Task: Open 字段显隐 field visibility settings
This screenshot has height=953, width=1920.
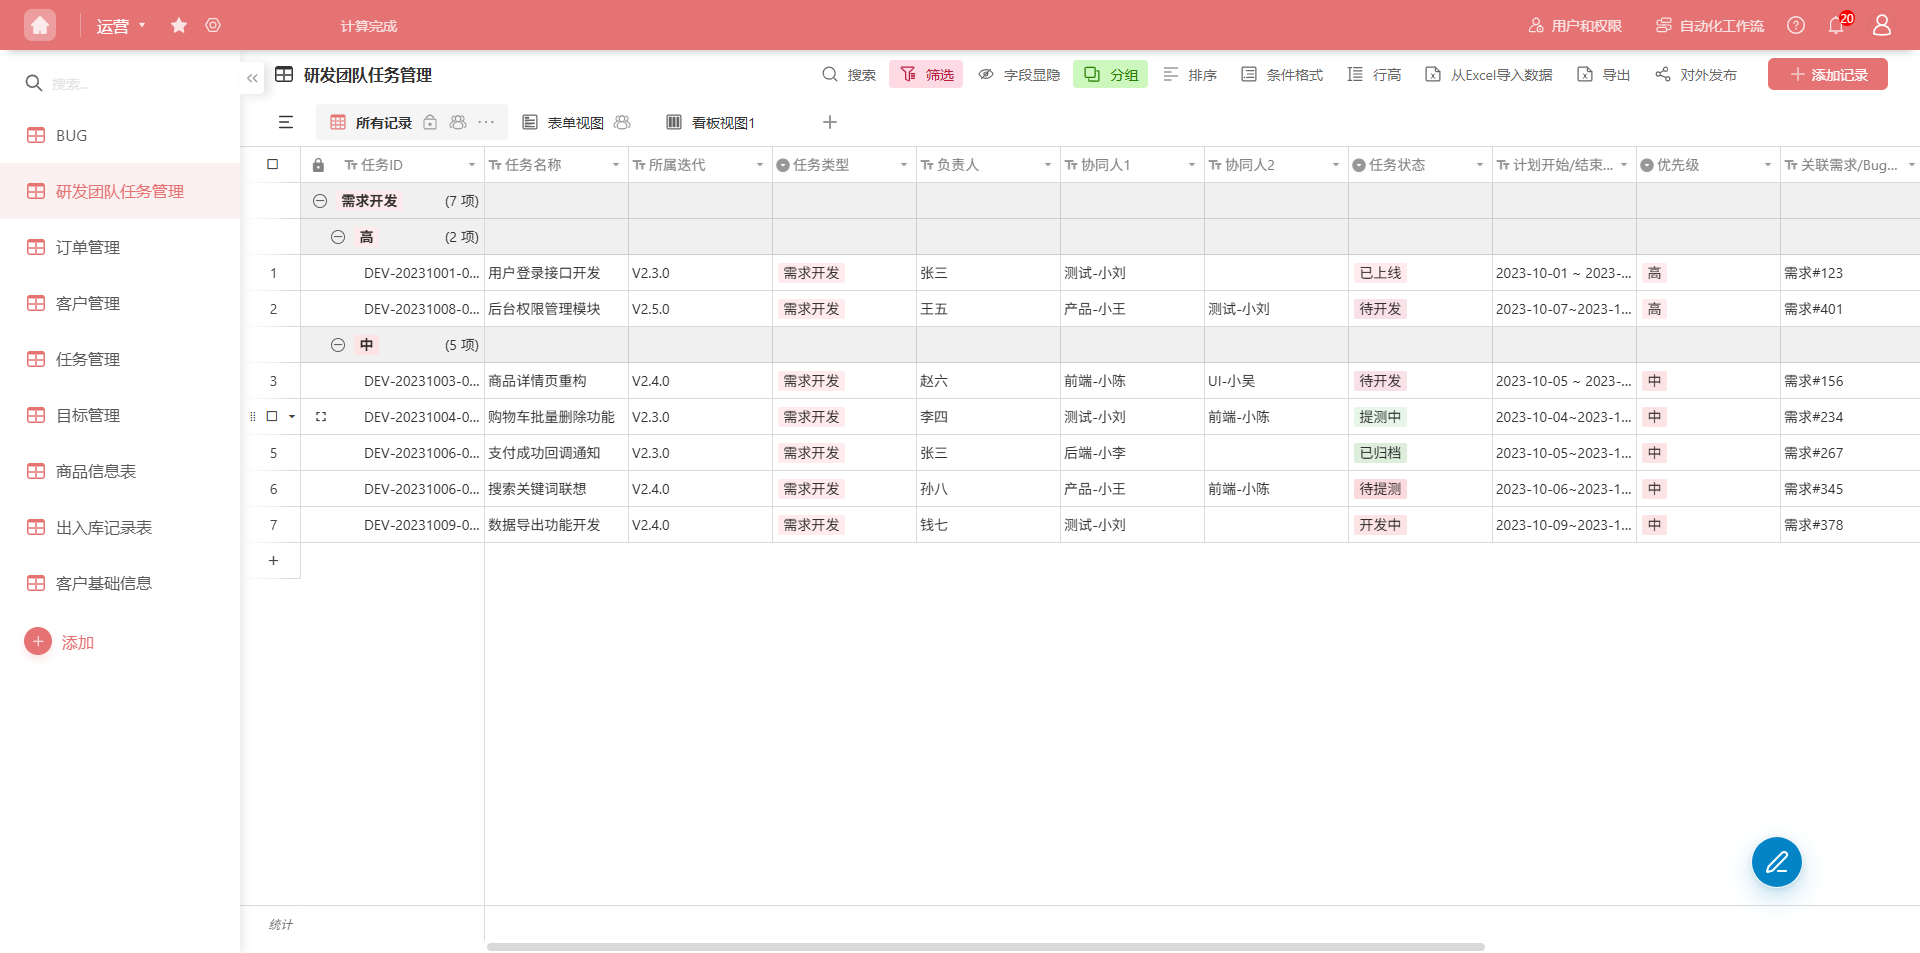Action: tap(1019, 74)
